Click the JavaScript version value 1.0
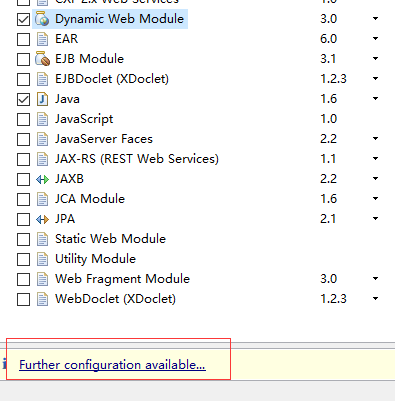The image size is (395, 401). [328, 119]
